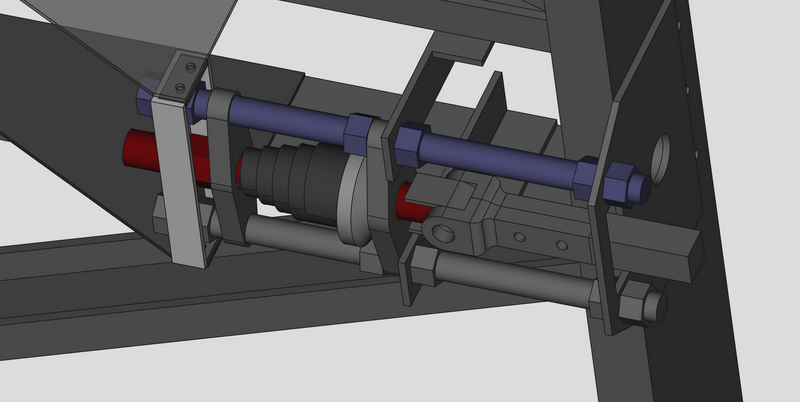800x402 pixels.
Task: Select the red rod entering the clevis
Action: 411,203
